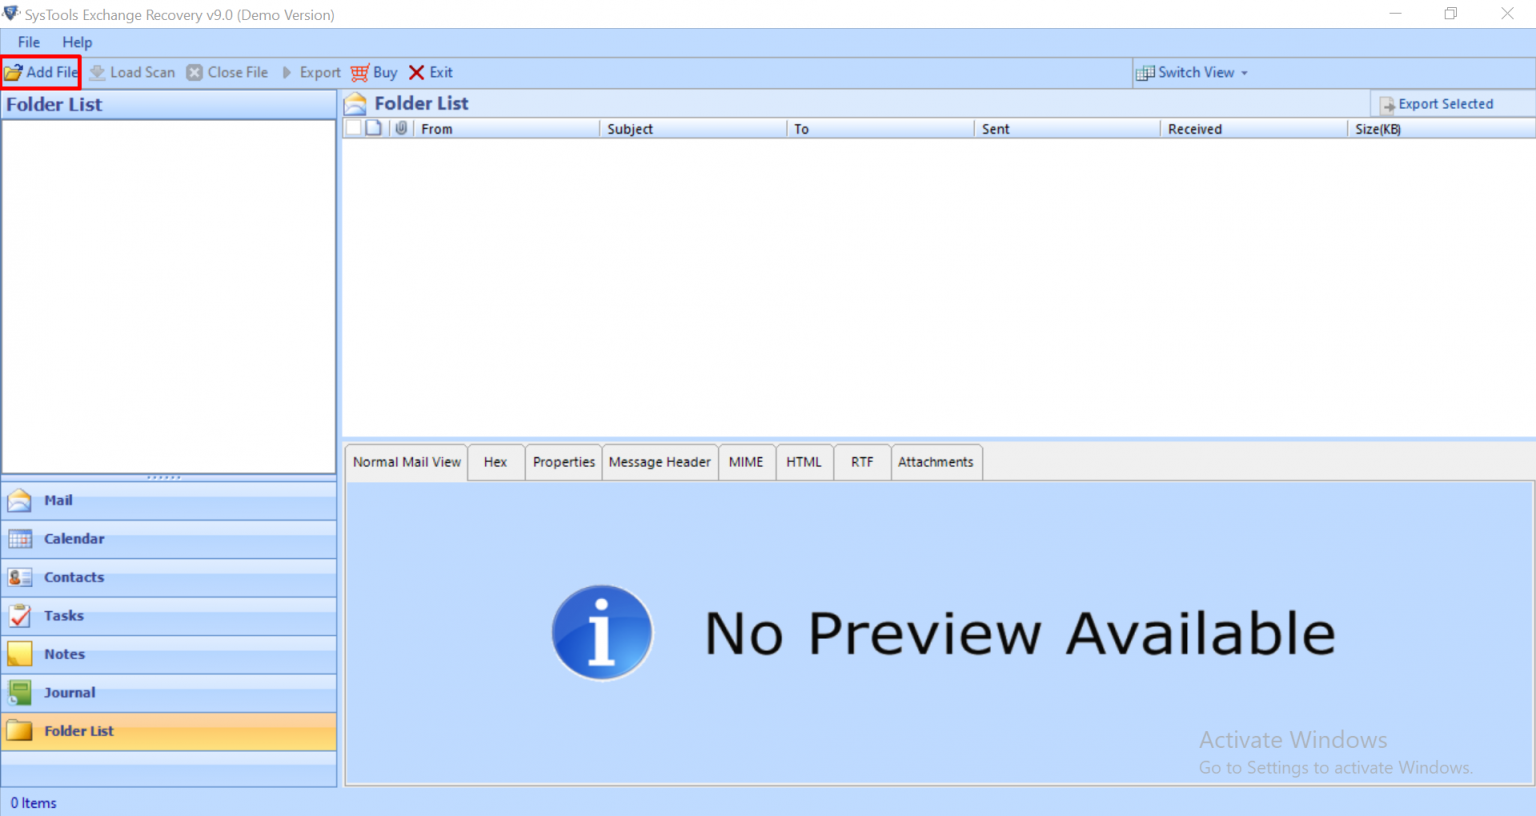Switch to the Message Header tab

(659, 462)
